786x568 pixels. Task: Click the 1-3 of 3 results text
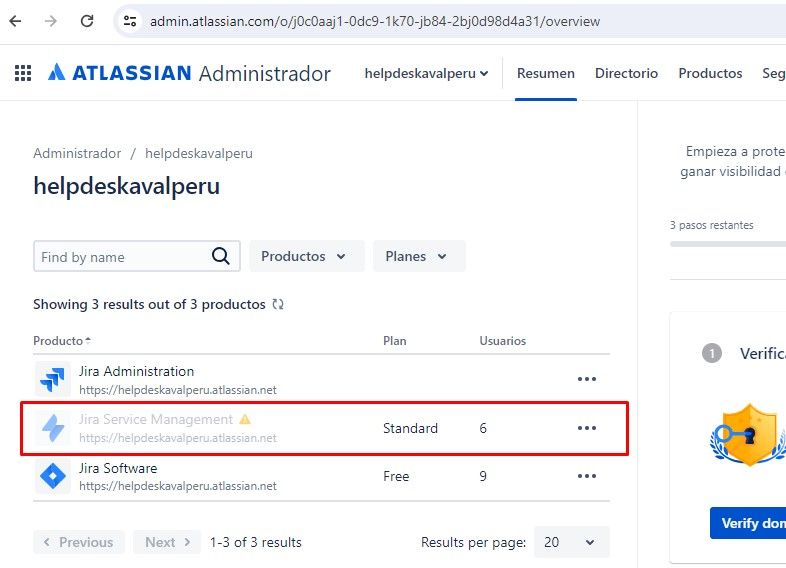click(x=256, y=542)
